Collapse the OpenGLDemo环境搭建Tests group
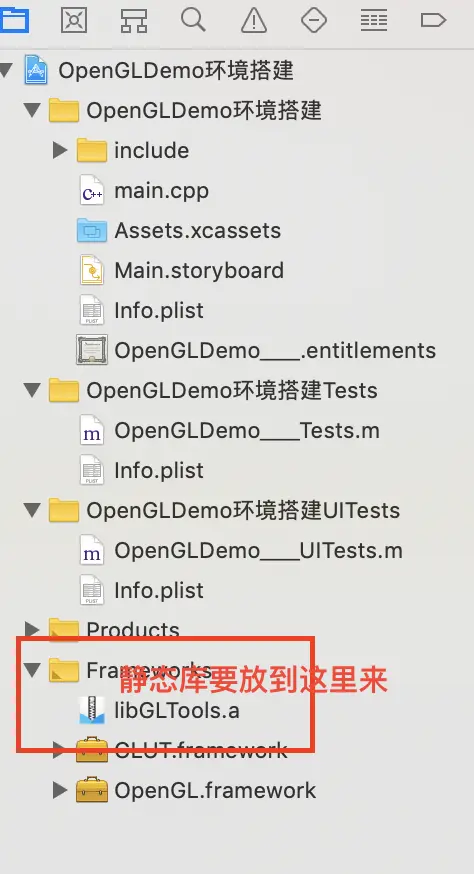This screenshot has width=474, height=874. point(32,390)
